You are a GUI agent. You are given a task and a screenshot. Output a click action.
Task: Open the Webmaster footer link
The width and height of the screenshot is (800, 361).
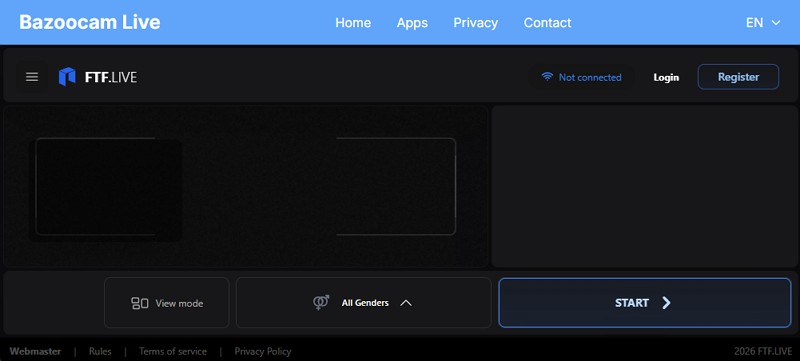(35, 351)
